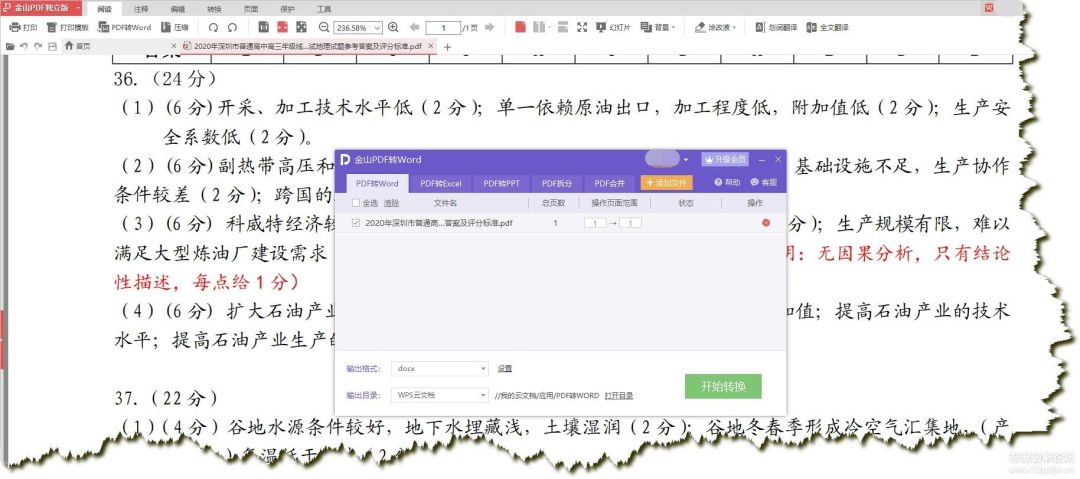The image size is (1080, 479).
Task: Select the fit-page view icon
Action: [x=301, y=28]
